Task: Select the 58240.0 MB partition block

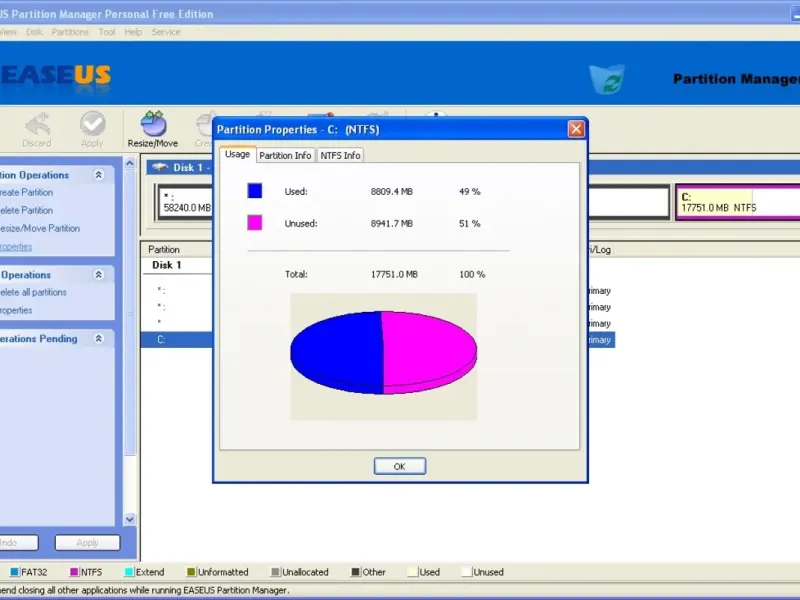Action: click(x=186, y=203)
